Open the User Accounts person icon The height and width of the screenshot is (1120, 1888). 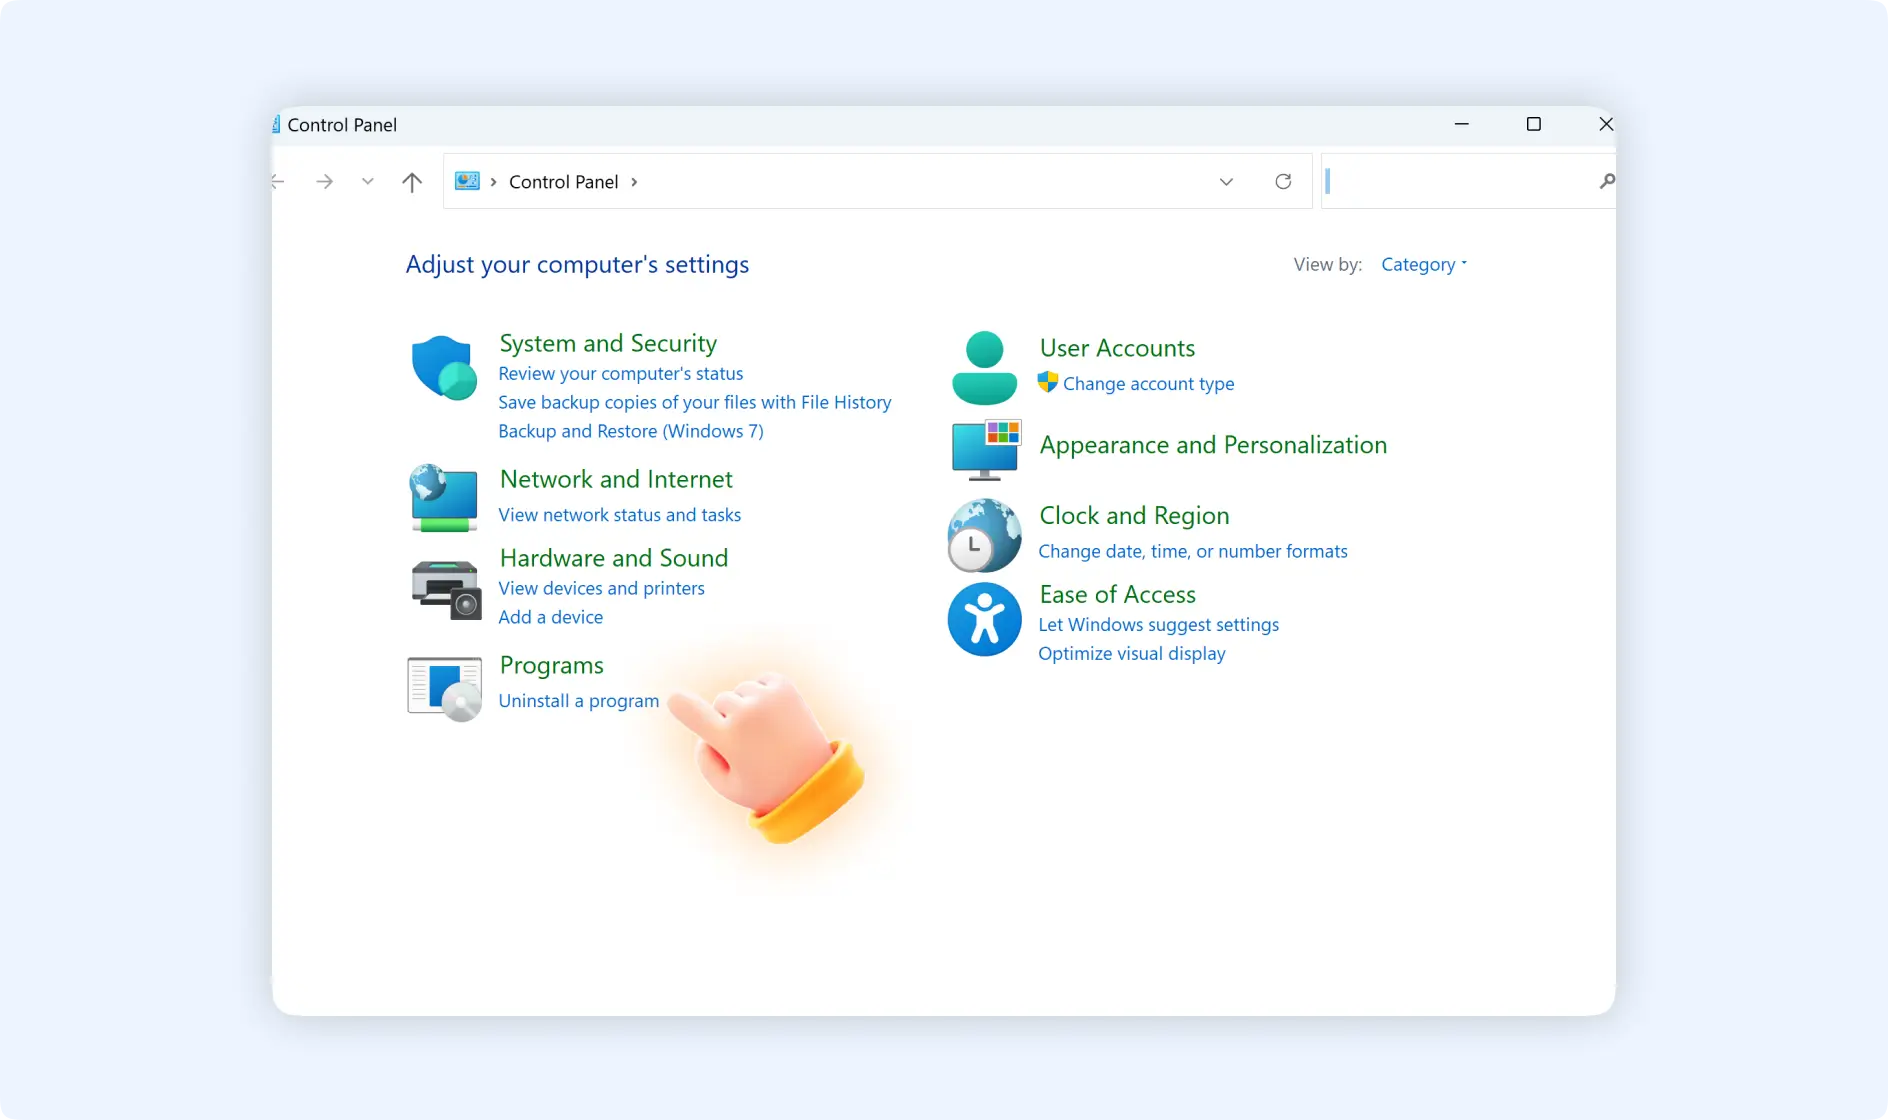point(984,367)
